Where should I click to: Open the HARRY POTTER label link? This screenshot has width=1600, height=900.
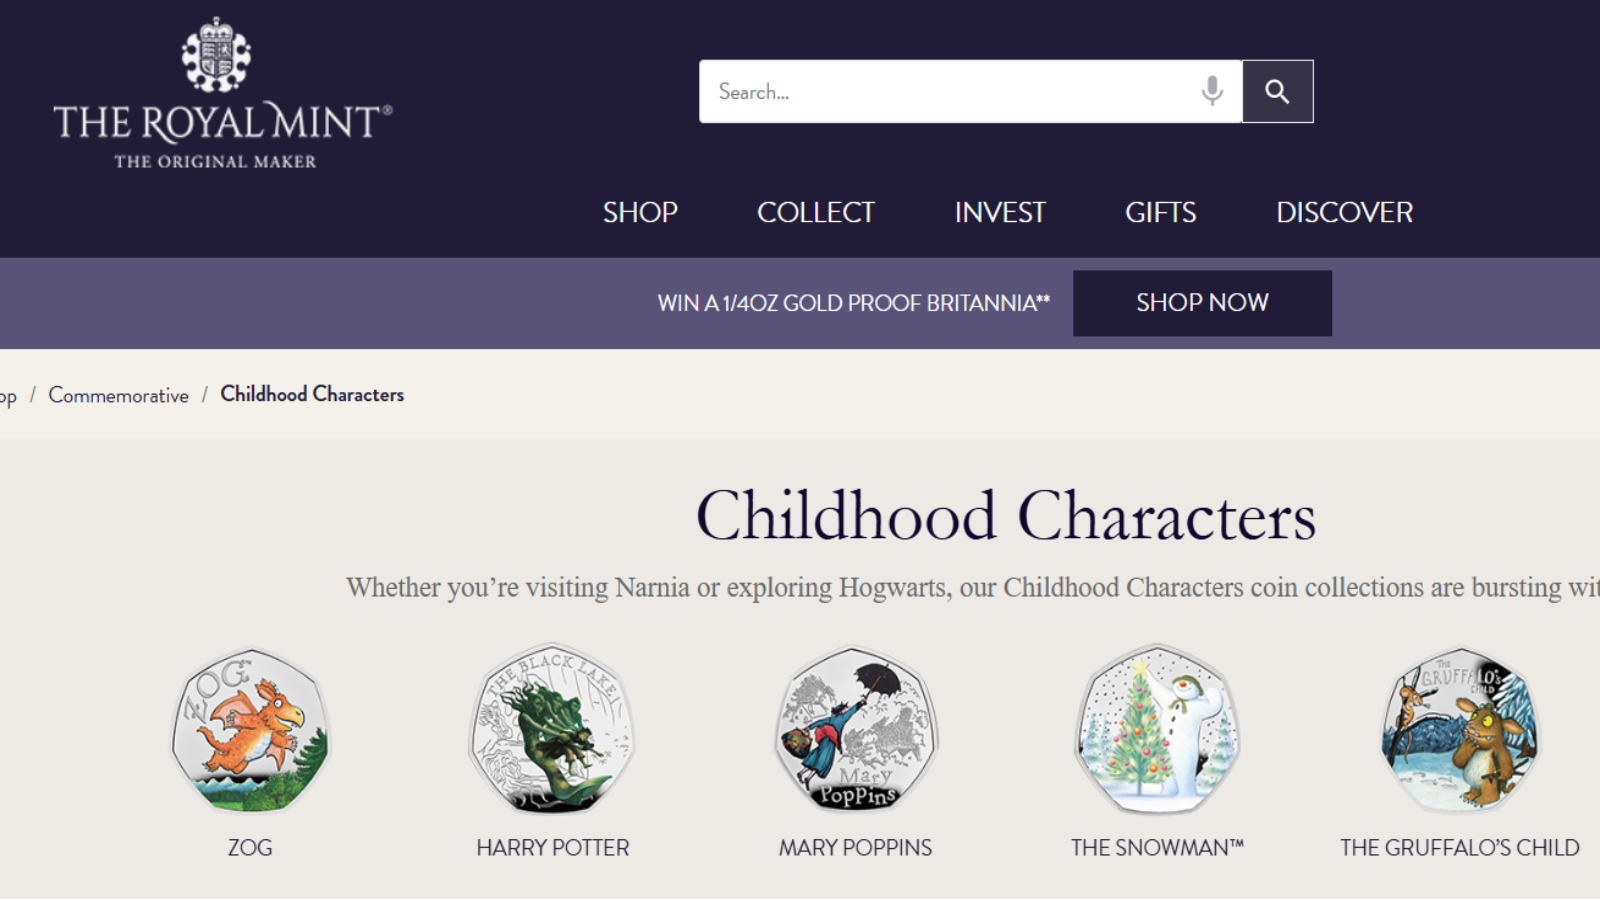point(553,848)
